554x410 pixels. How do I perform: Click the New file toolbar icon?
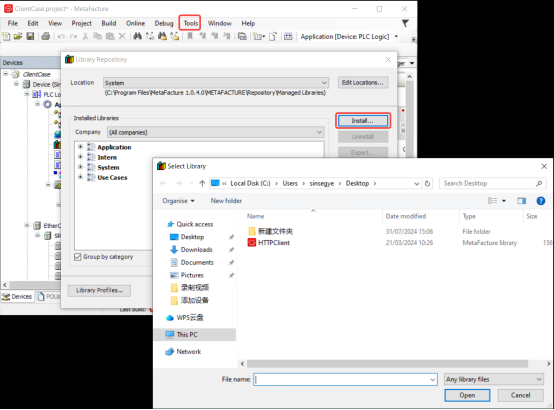click(6, 36)
